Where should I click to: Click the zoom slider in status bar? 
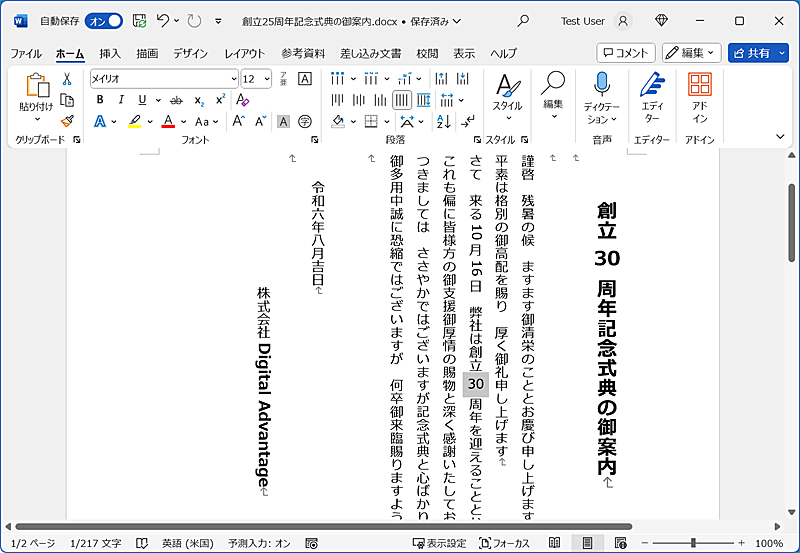692,543
